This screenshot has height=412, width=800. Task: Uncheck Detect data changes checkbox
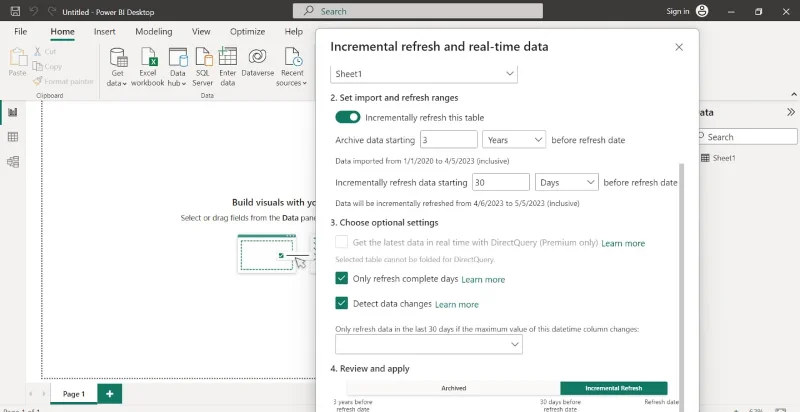[x=342, y=303]
